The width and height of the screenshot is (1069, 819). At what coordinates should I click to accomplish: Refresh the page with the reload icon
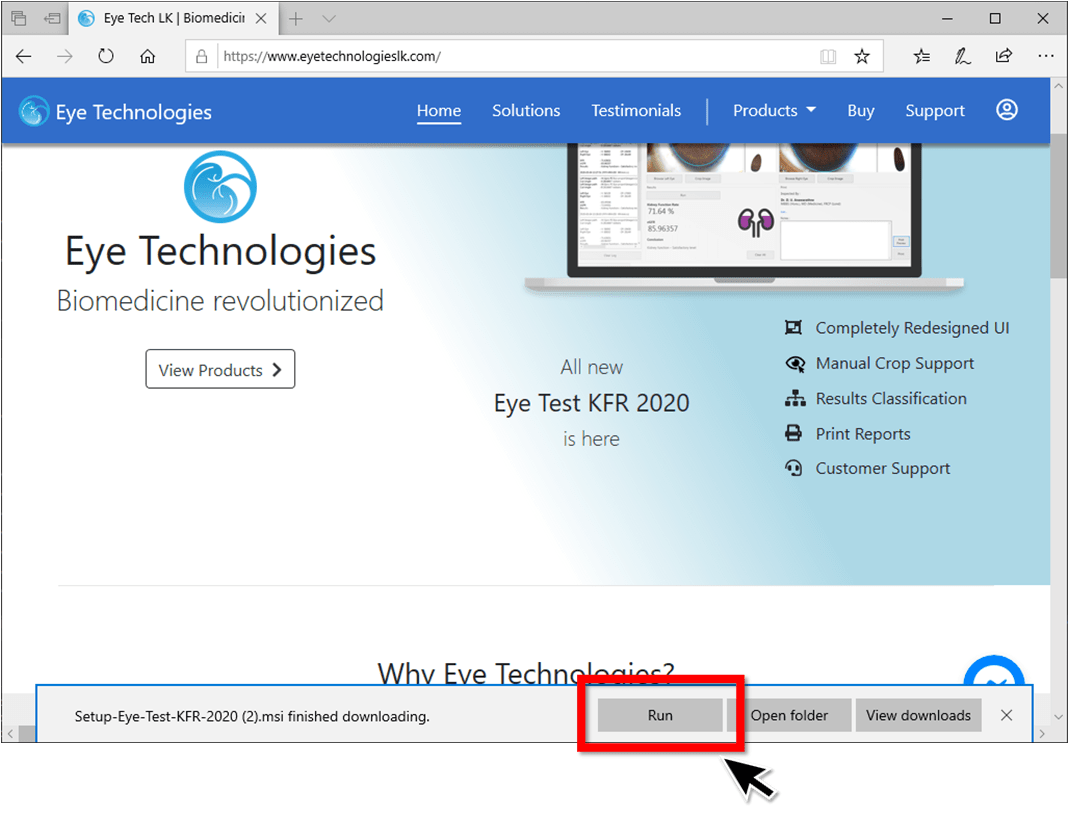pos(106,56)
